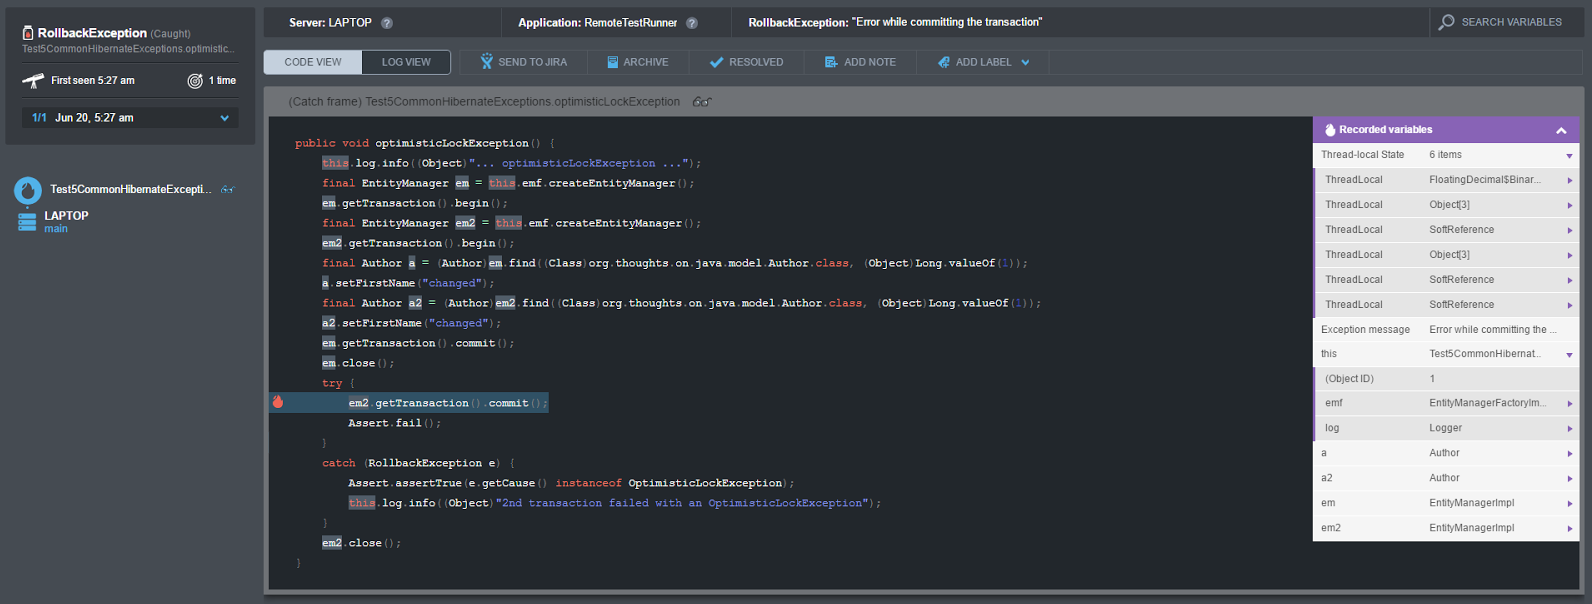Click highlighted em2.getTransaction().commit() line

(x=448, y=403)
